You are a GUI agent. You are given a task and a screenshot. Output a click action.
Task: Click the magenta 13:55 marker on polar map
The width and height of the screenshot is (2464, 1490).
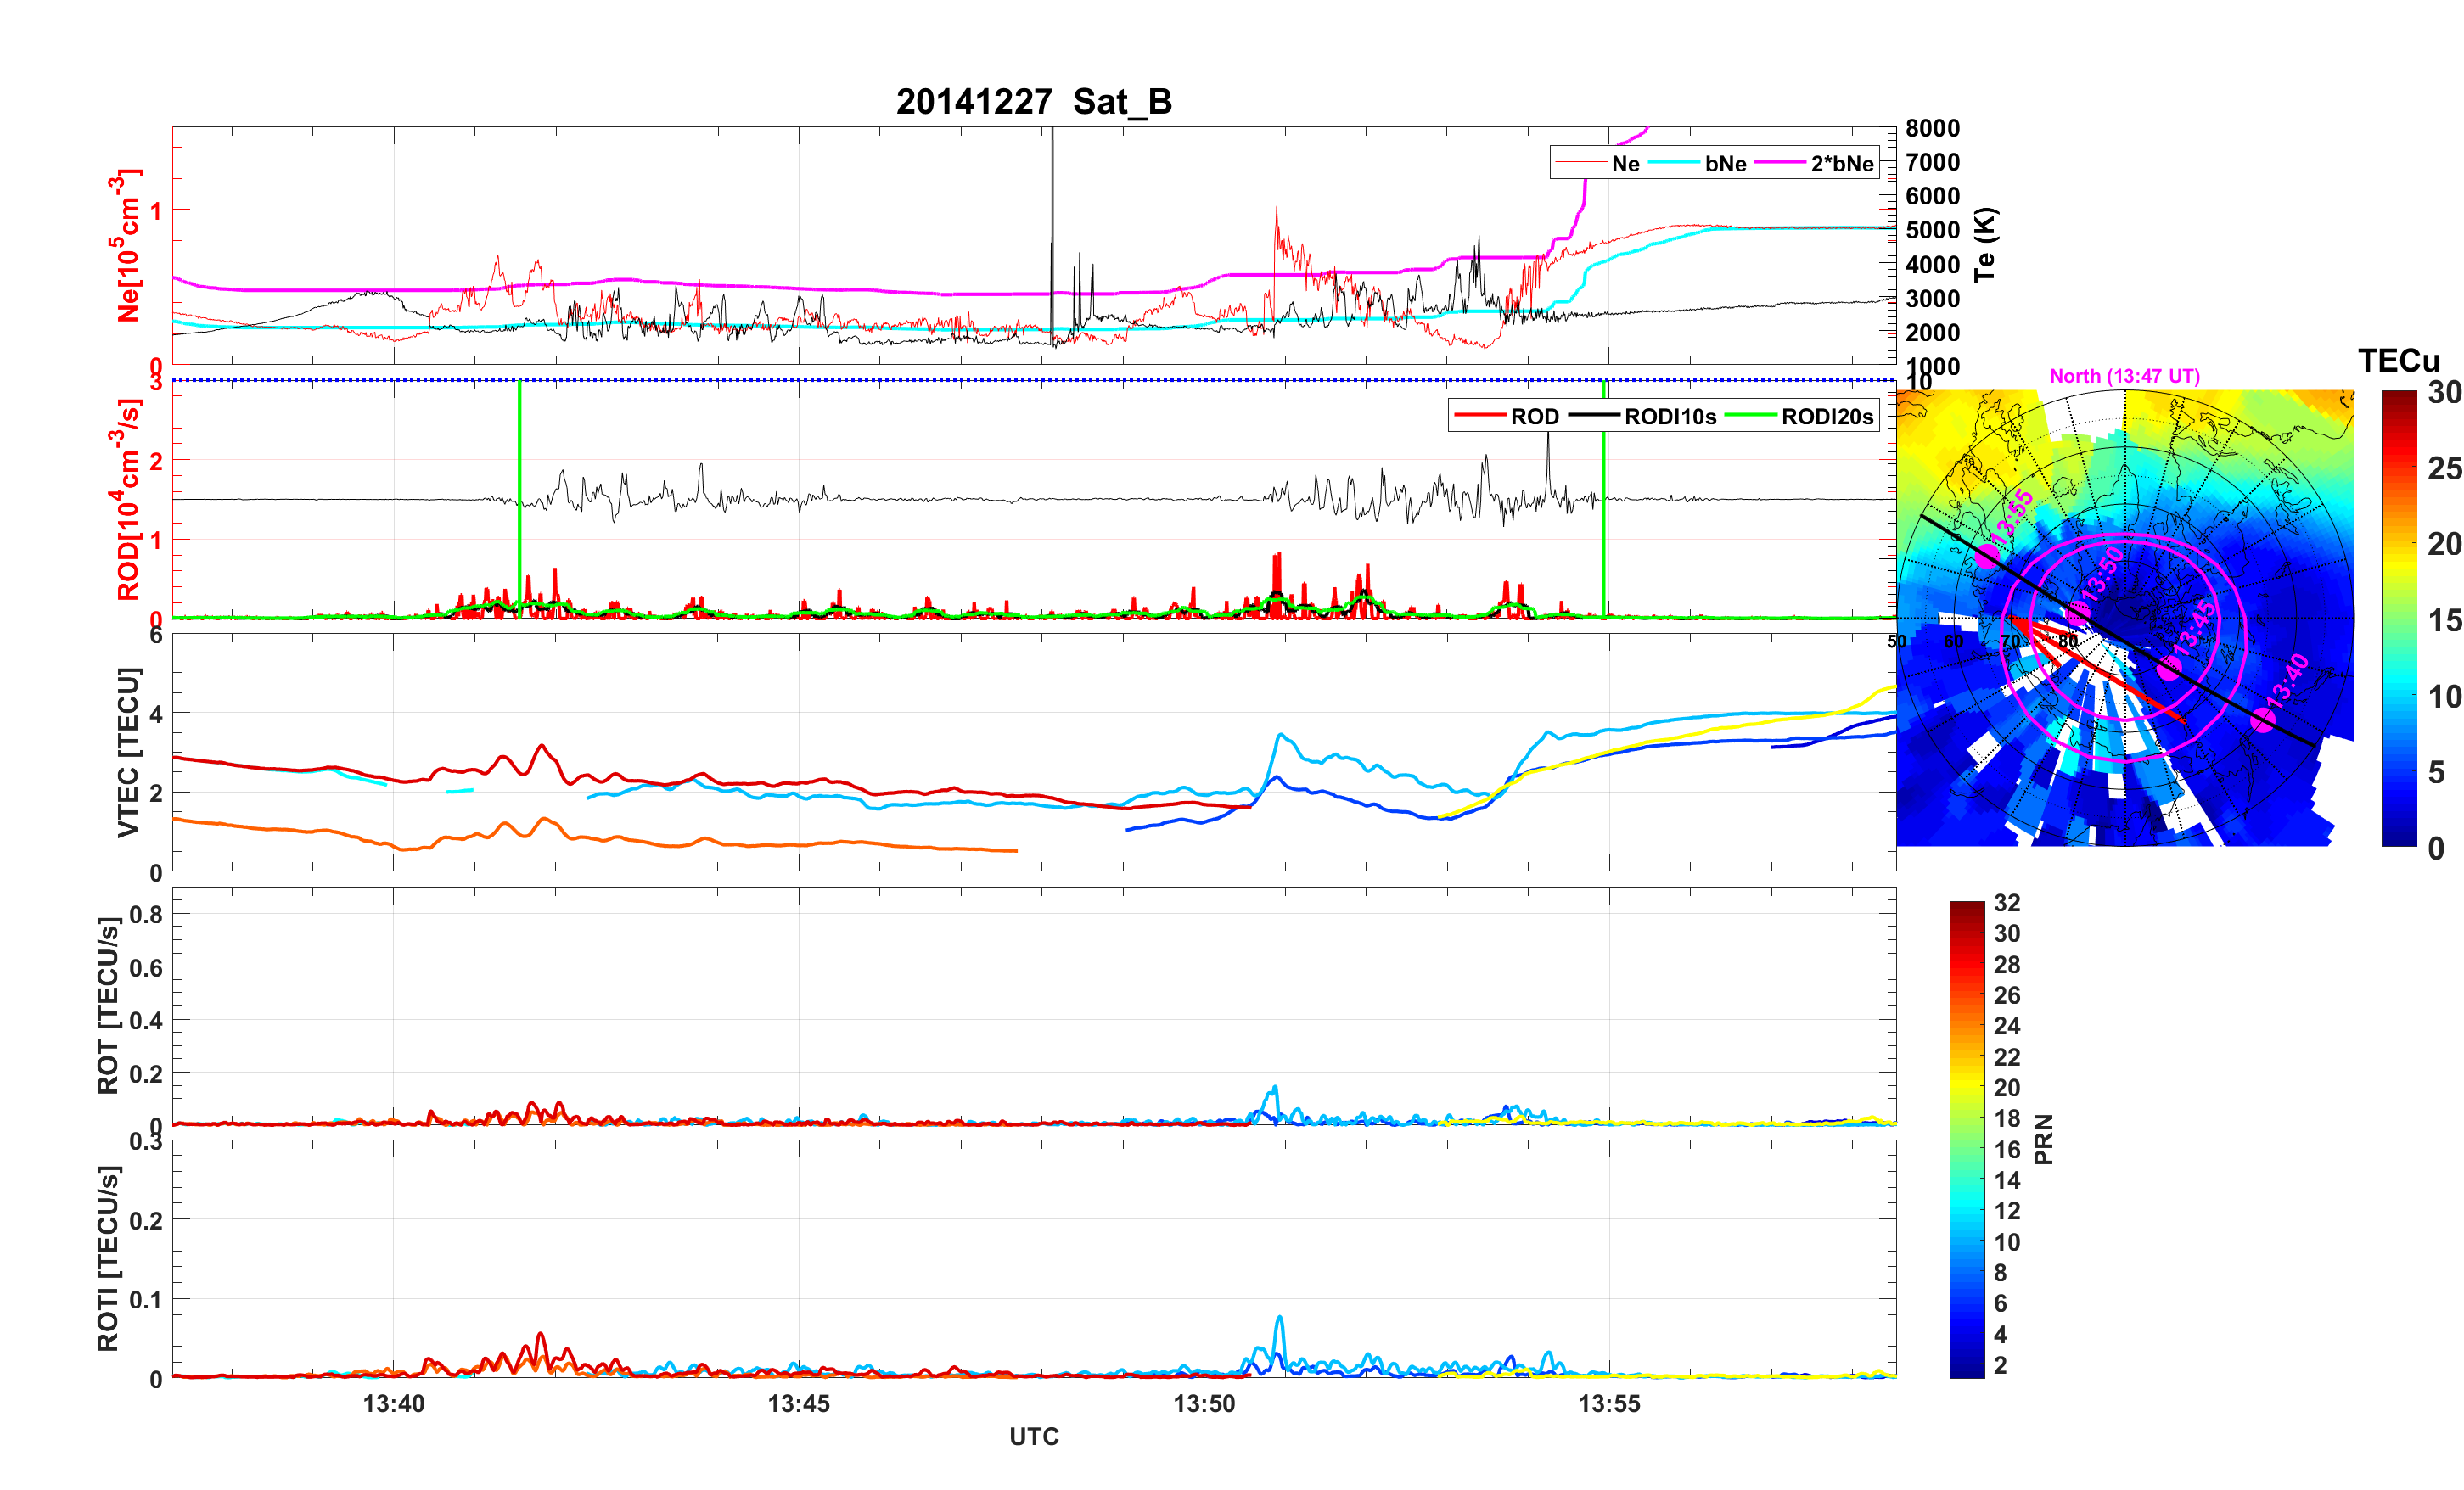tap(1987, 556)
